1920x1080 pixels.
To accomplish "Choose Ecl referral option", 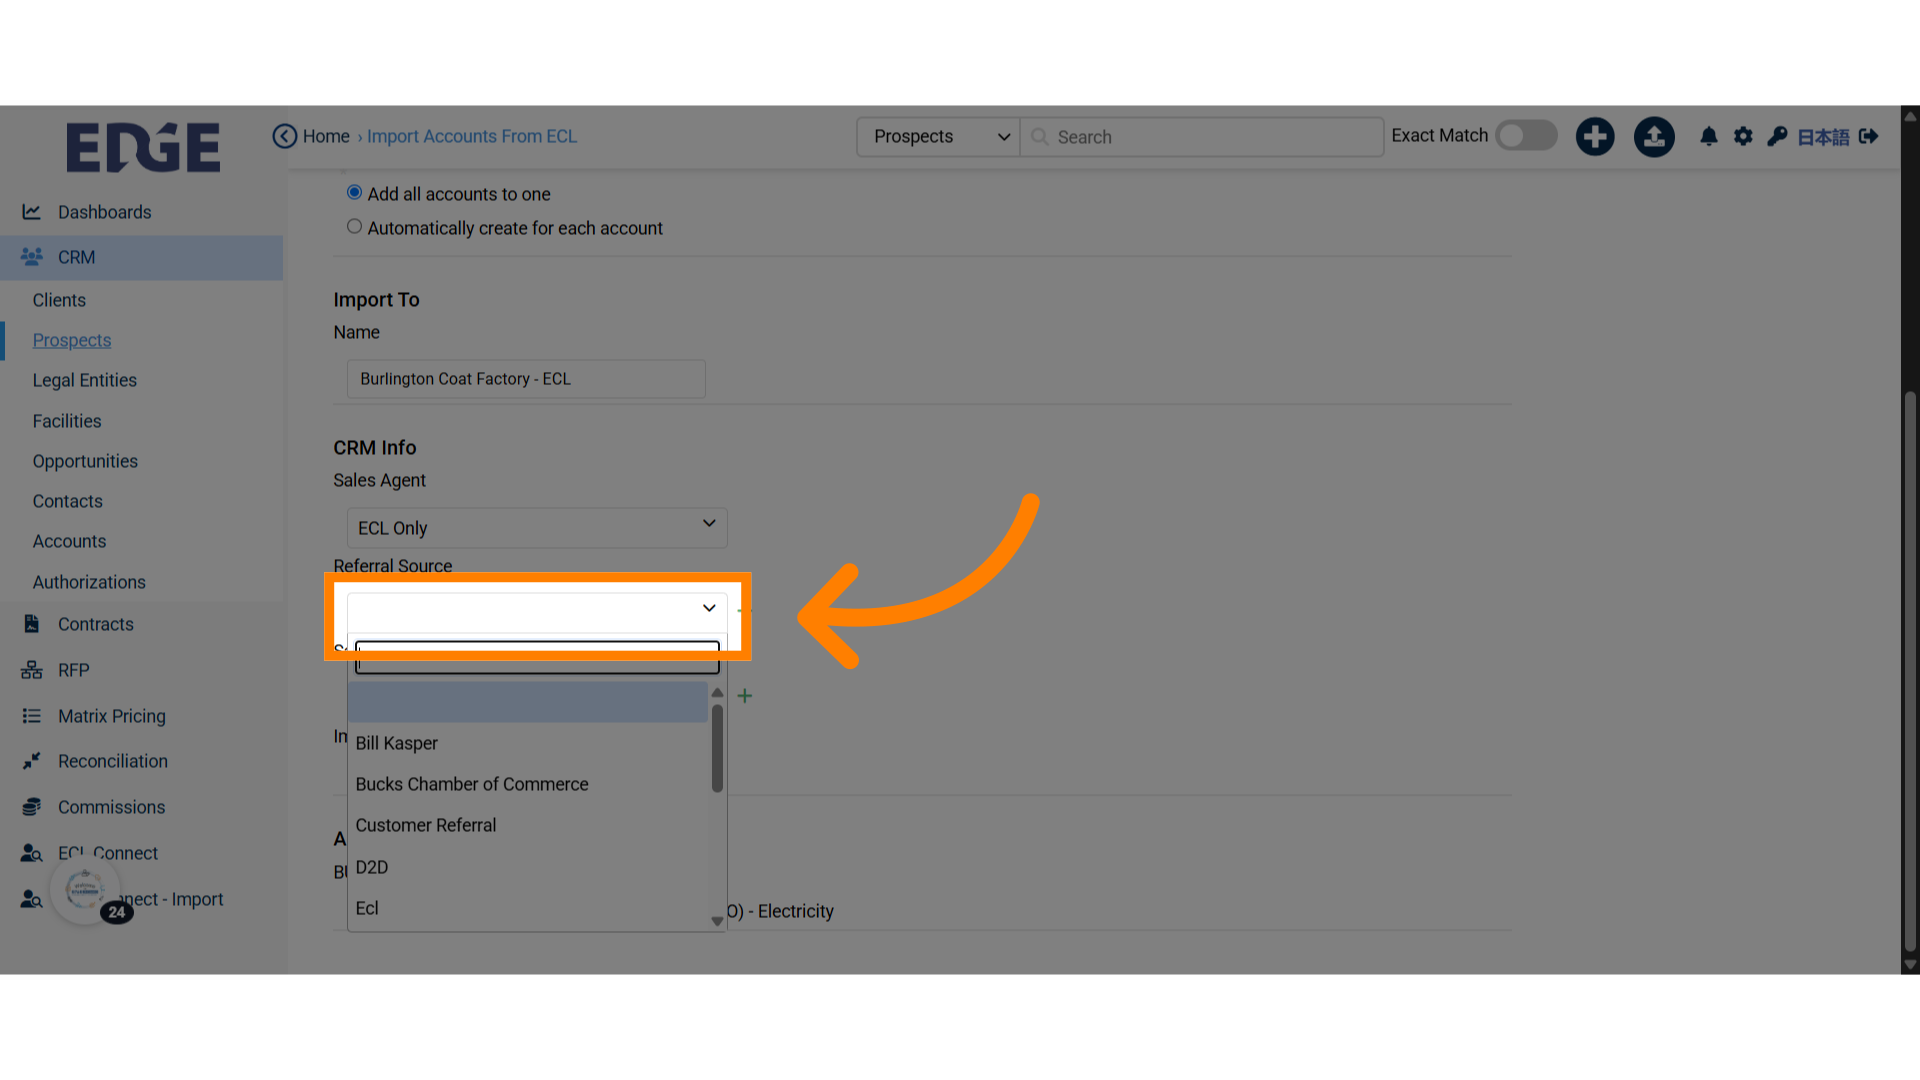I will [528, 908].
